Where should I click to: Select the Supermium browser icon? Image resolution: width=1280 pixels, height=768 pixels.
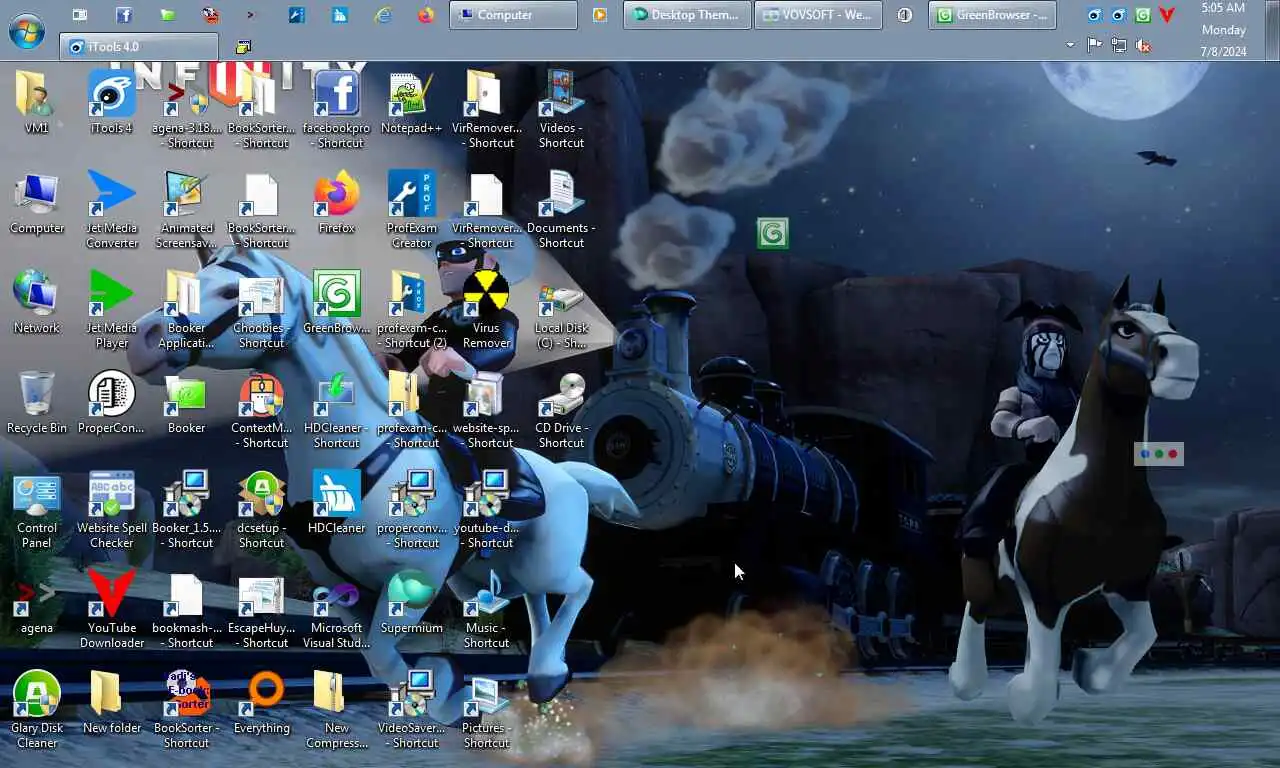[x=411, y=602]
